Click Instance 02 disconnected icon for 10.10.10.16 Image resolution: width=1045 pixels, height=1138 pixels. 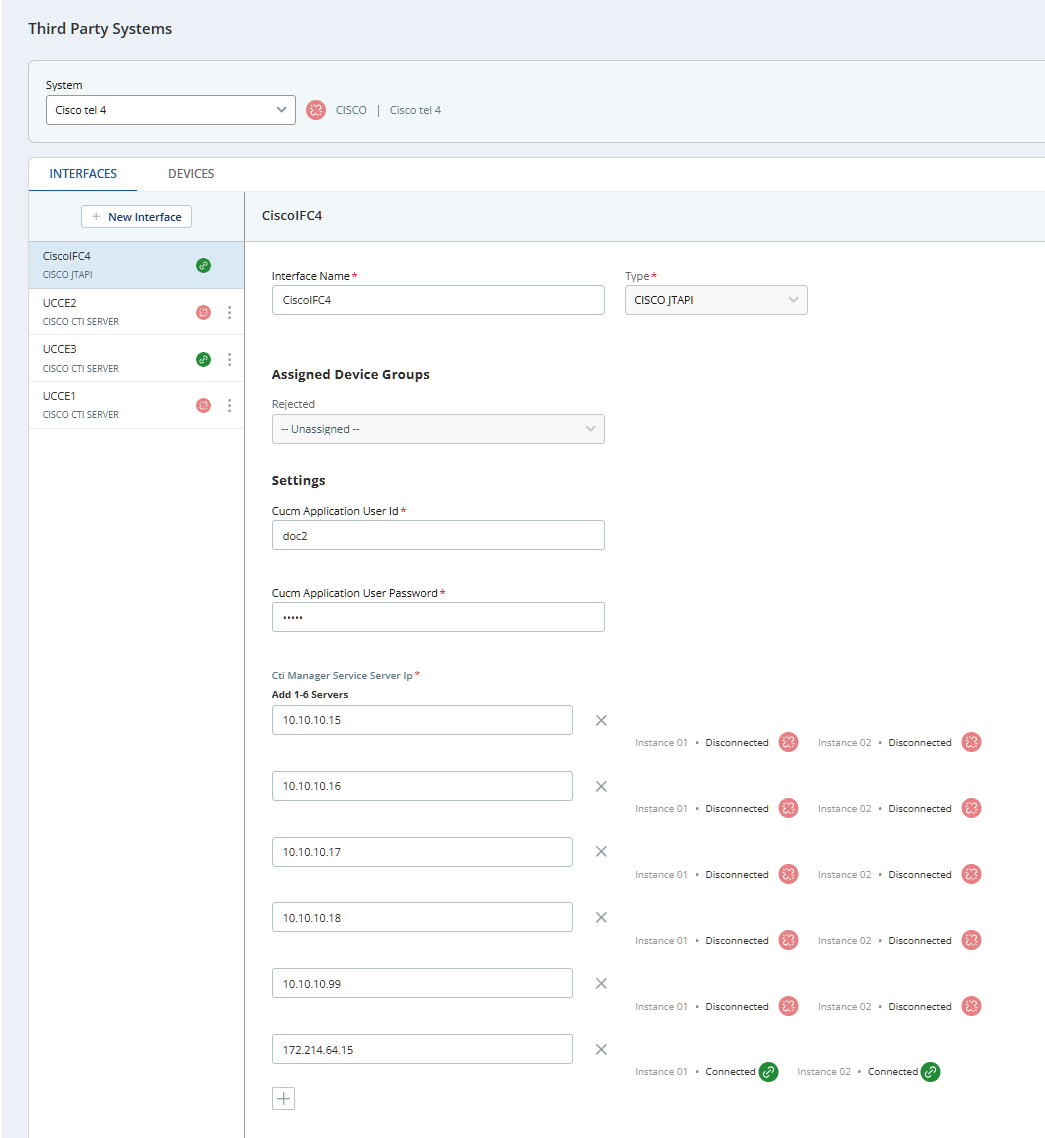point(972,809)
